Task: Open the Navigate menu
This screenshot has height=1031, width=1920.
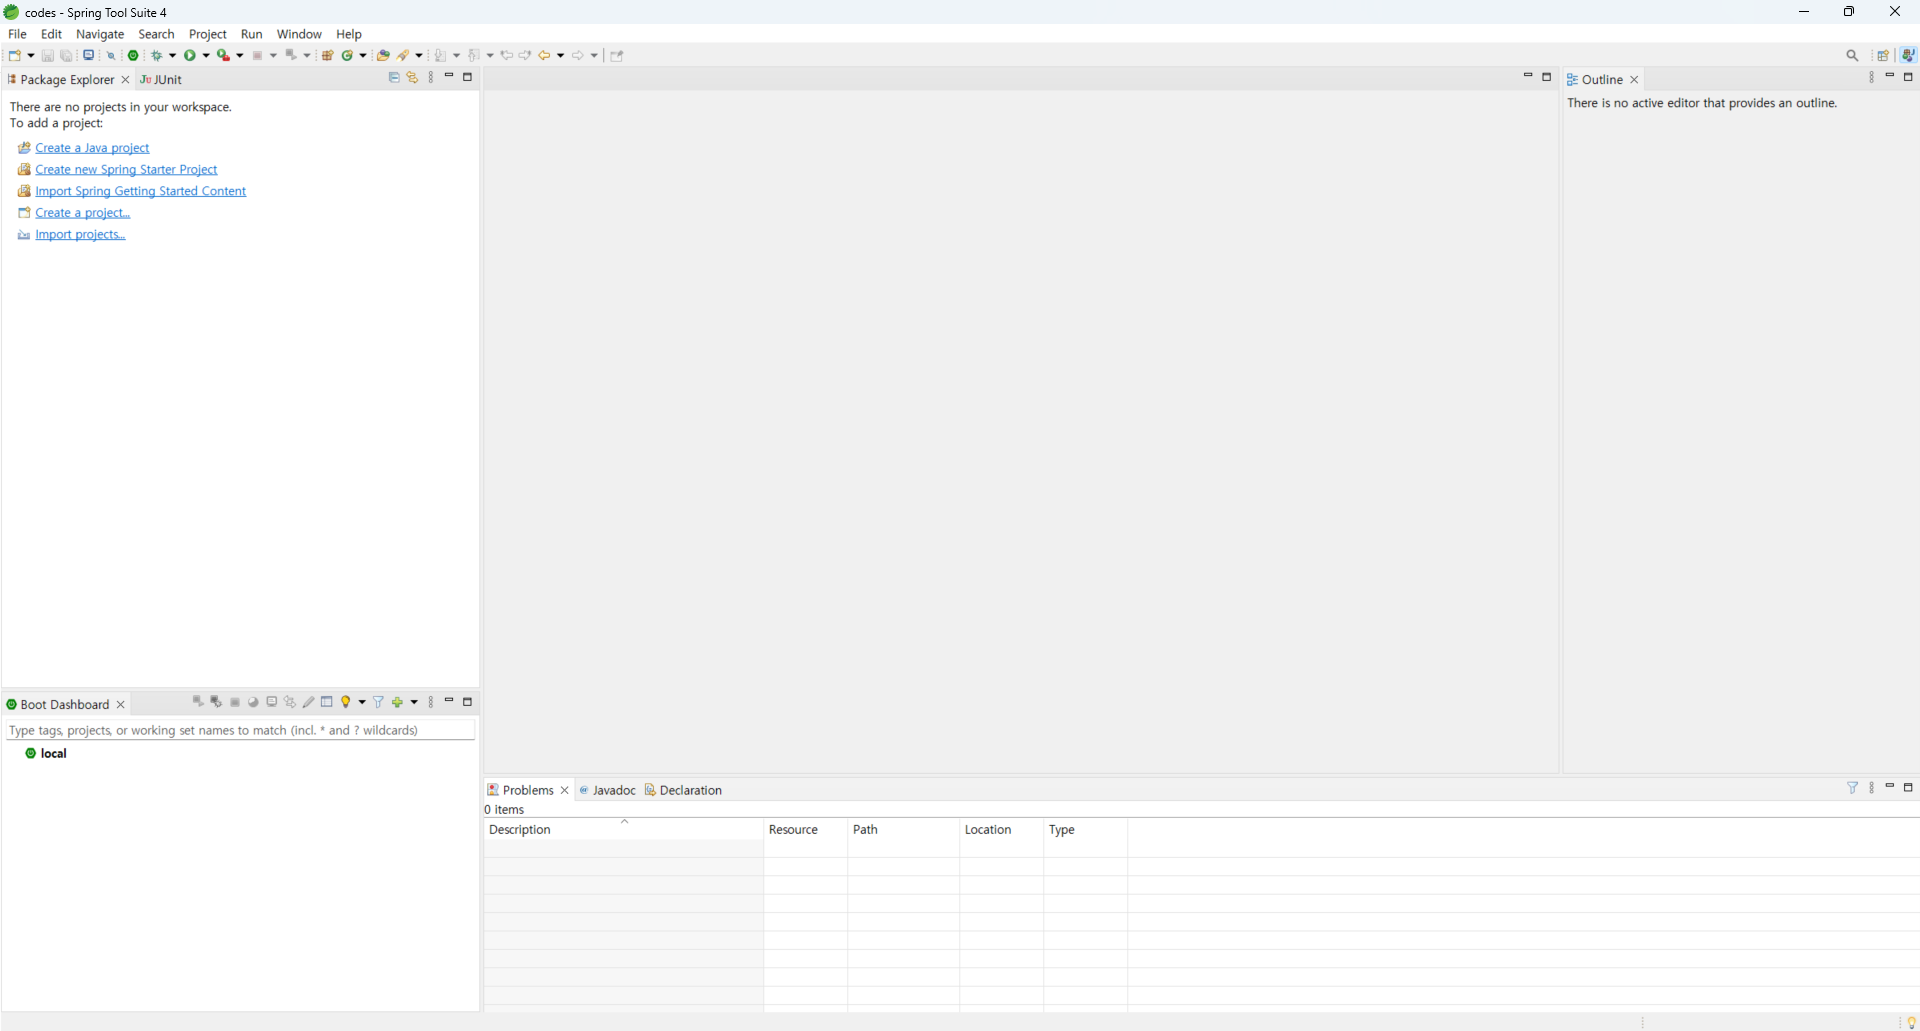Action: [100, 34]
